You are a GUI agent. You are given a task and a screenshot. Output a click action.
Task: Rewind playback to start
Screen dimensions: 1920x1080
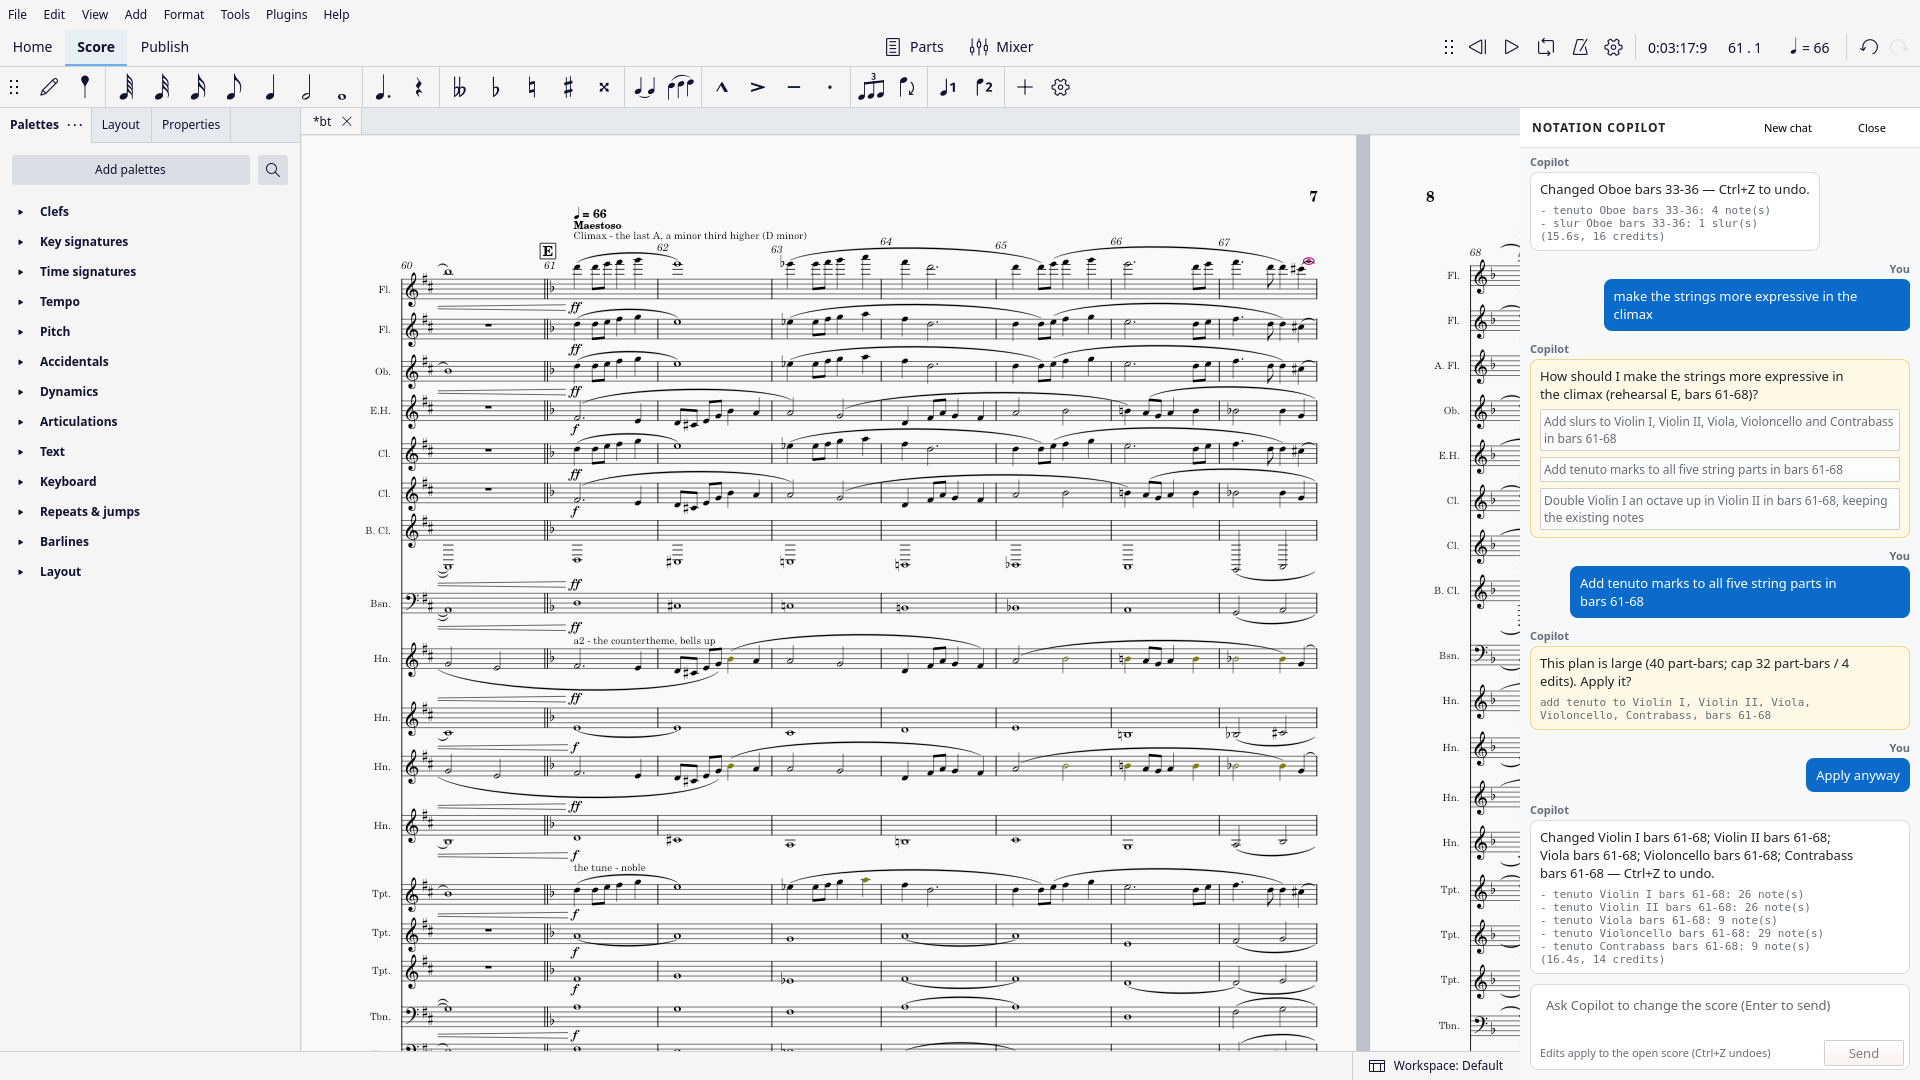pyautogui.click(x=1478, y=47)
